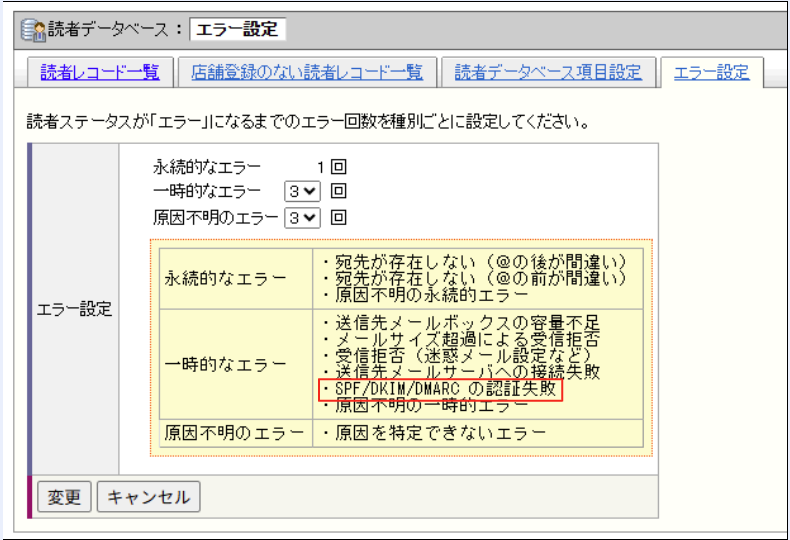
Task: Click the 永続的なエラー fixed 1回 value
Action: (x=331, y=166)
